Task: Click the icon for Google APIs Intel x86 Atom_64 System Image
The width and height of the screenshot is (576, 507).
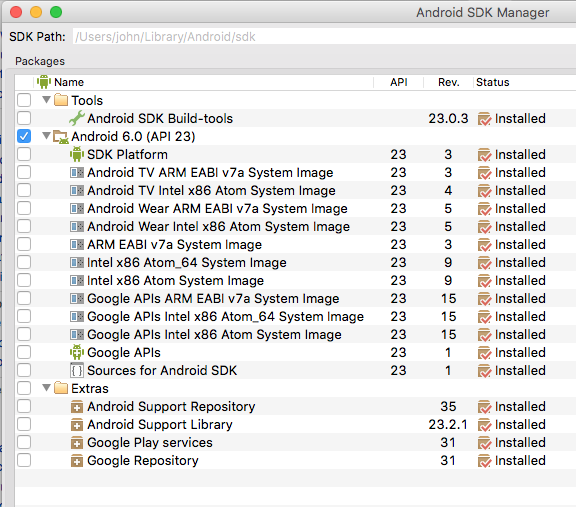Action: click(77, 316)
